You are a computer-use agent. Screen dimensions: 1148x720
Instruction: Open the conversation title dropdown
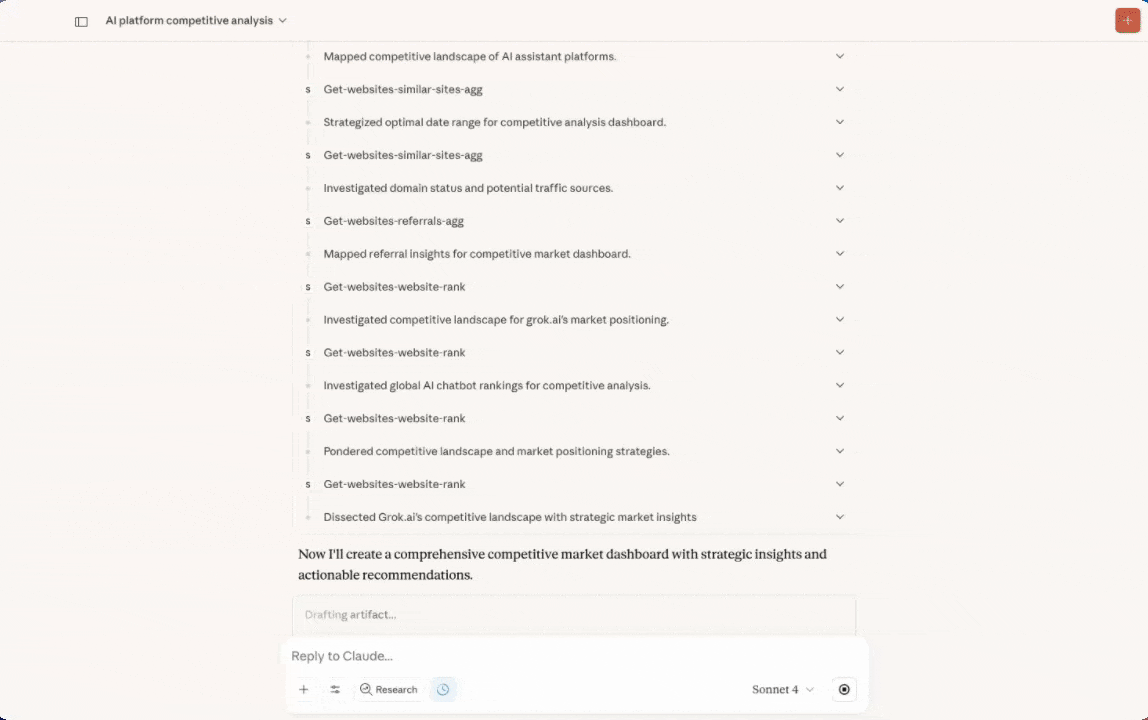[196, 20]
